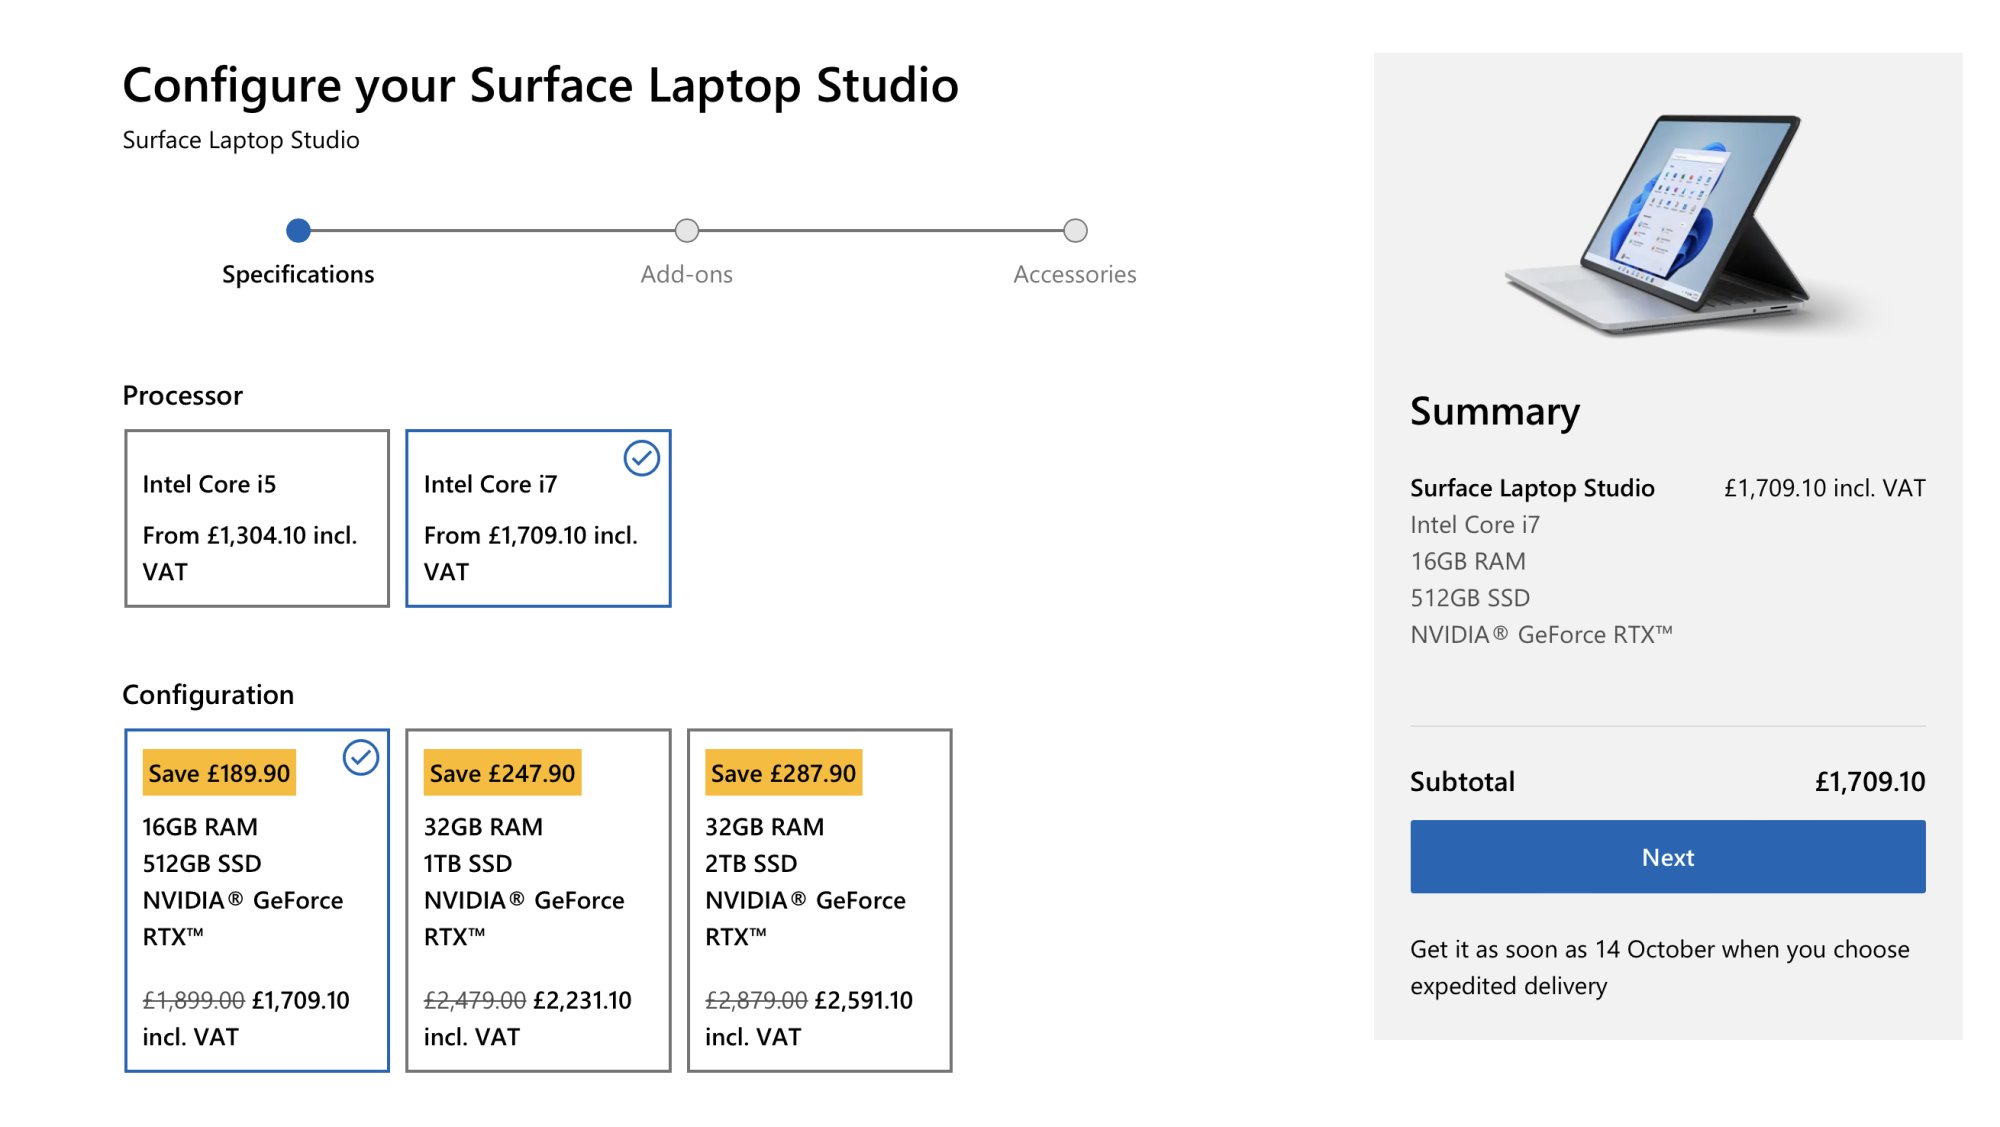Click the progress line between Specifications and Add-ons

[x=492, y=231]
